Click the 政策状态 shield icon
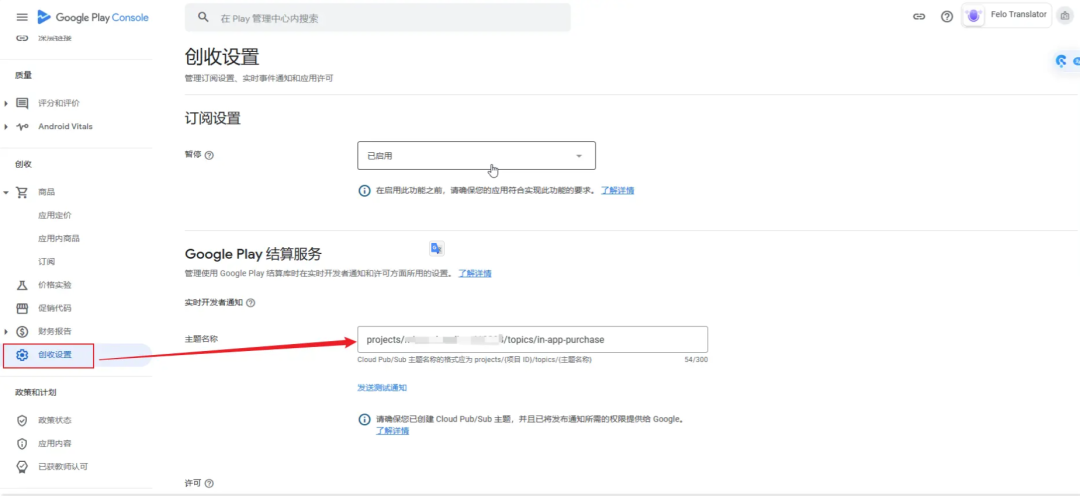 point(22,420)
